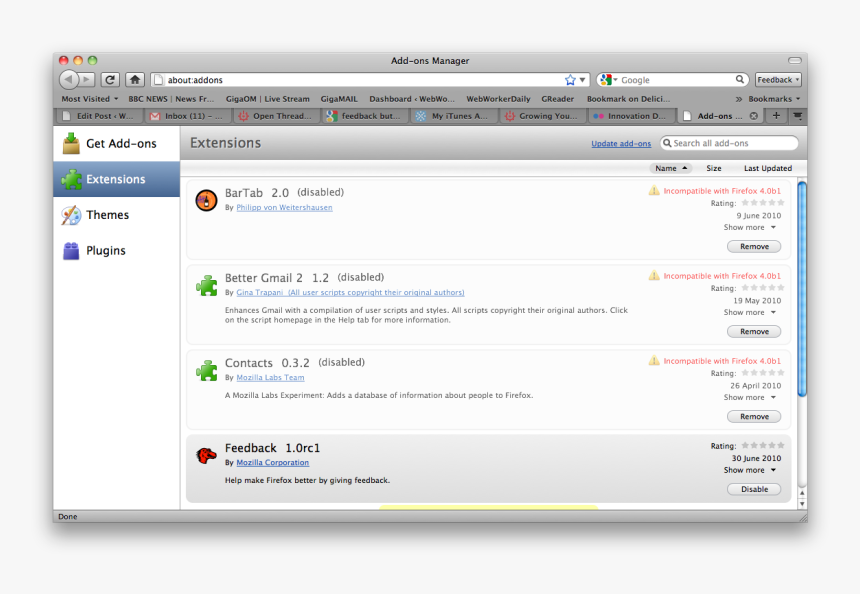Click the Gmail icon on Inbox tab
The height and width of the screenshot is (594, 860).
coord(155,116)
